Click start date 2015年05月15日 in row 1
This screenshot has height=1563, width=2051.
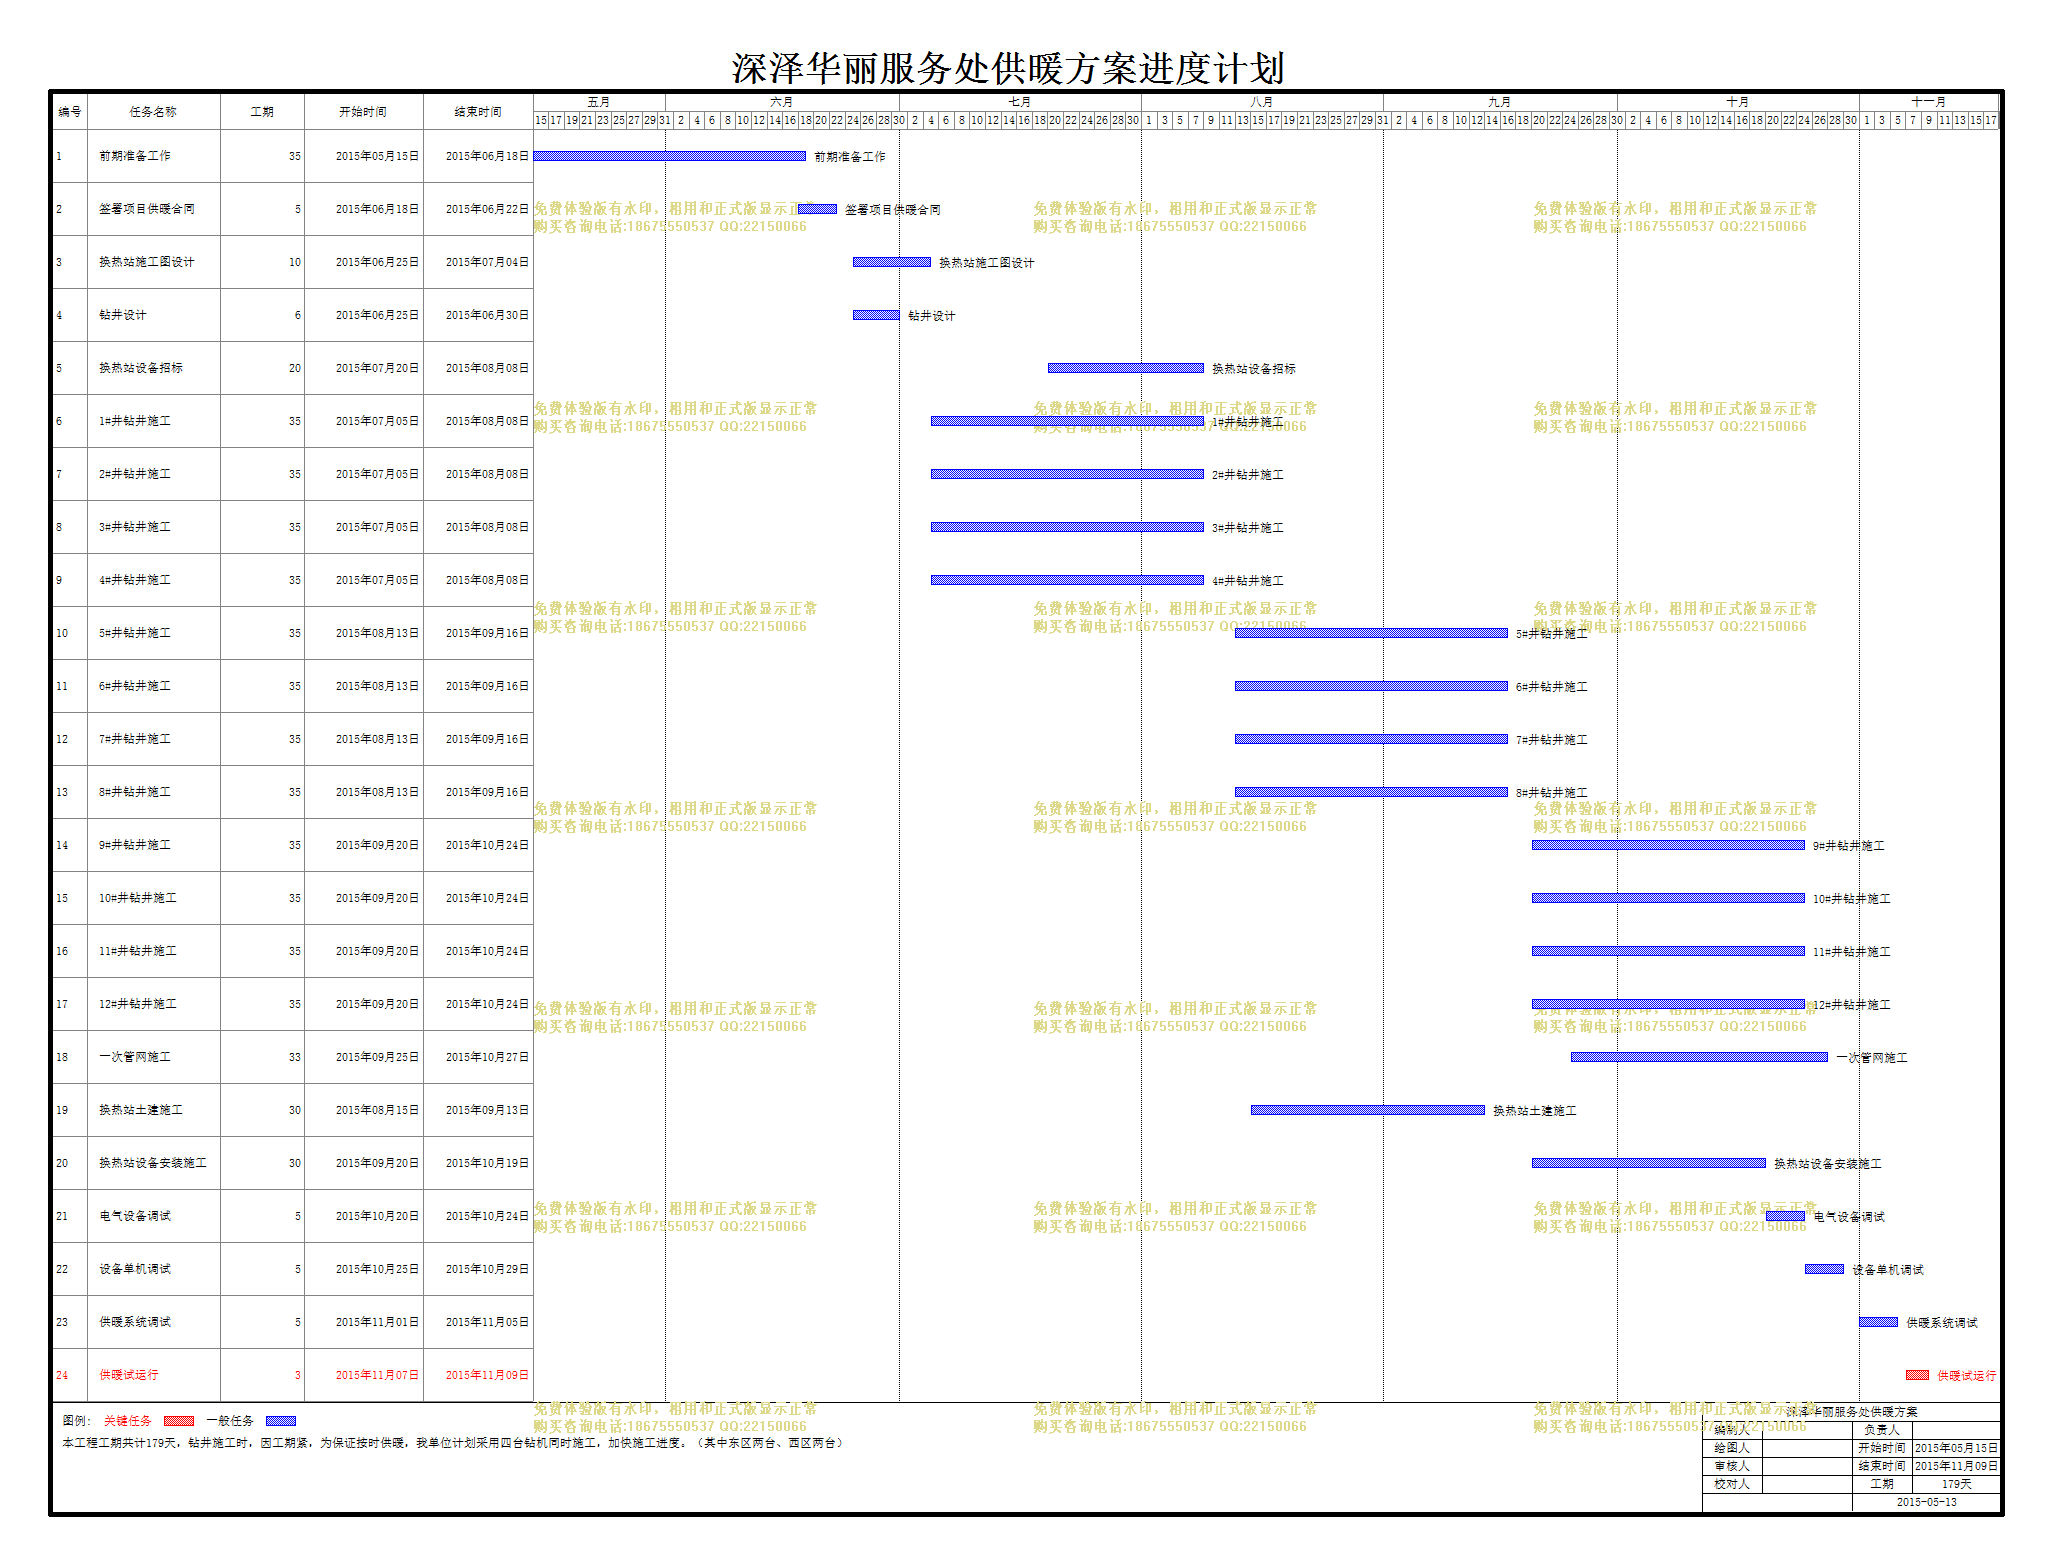point(378,156)
